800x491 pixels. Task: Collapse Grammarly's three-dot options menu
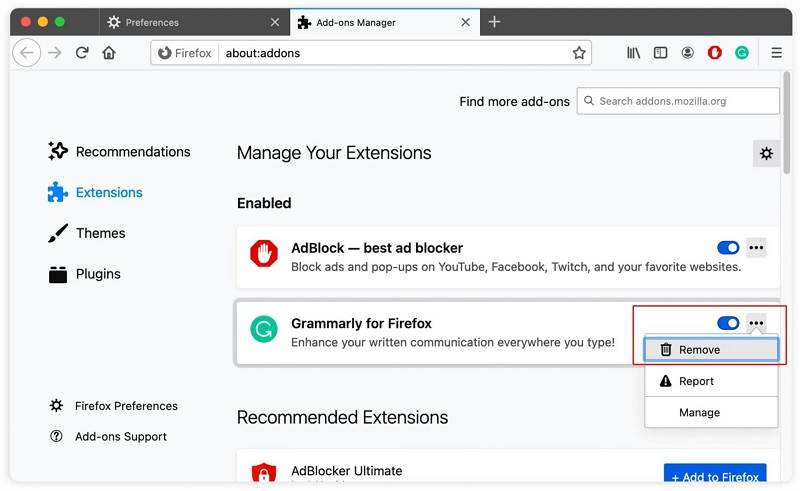pyautogui.click(x=756, y=323)
